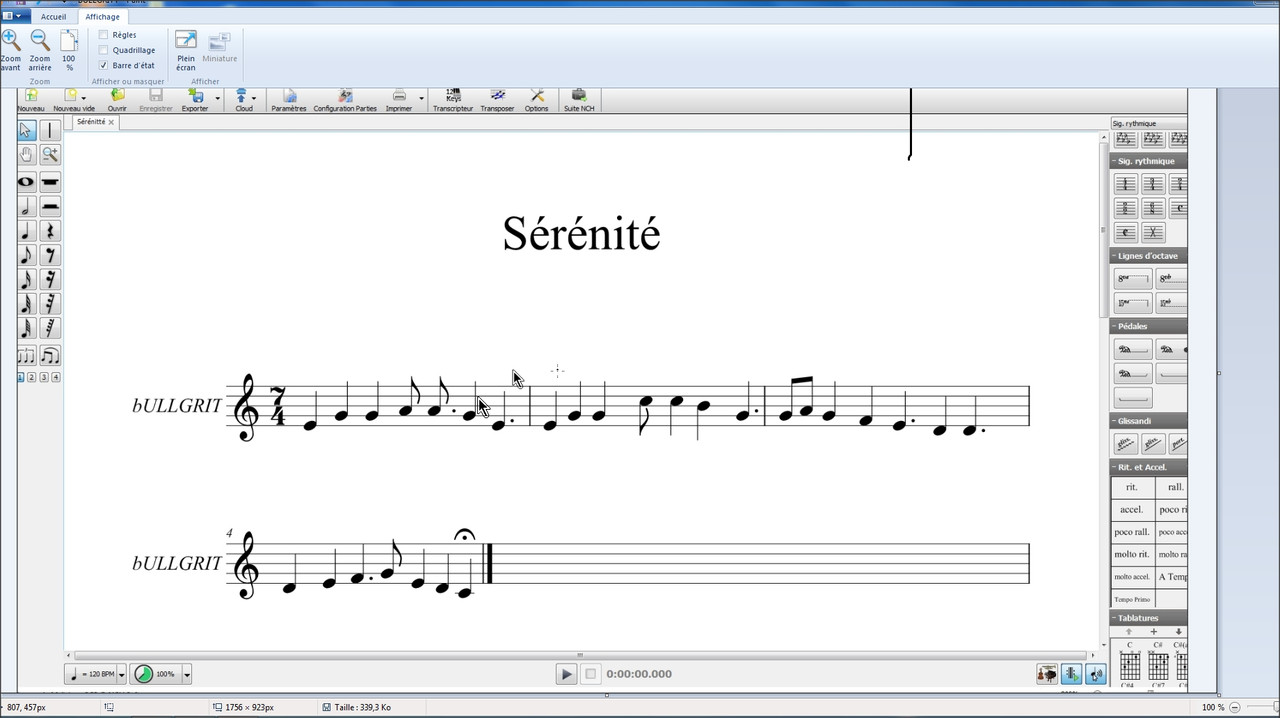1280x718 pixels.
Task: Switch to the Accueil ribbon tab
Action: [x=54, y=17]
